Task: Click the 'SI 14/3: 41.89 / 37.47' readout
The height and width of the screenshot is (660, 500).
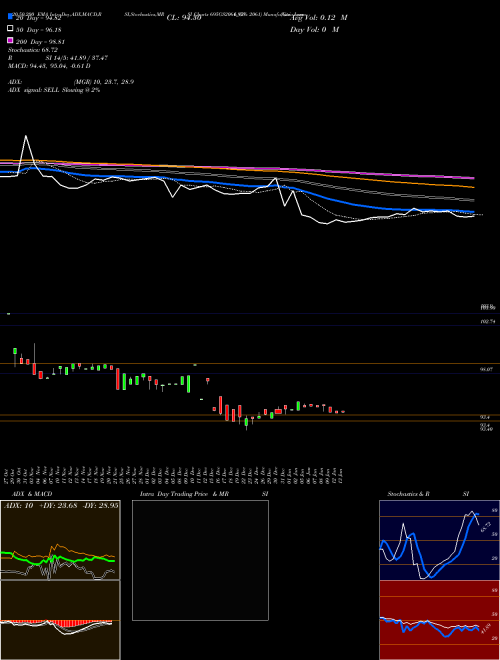Action: pyautogui.click(x=77, y=58)
